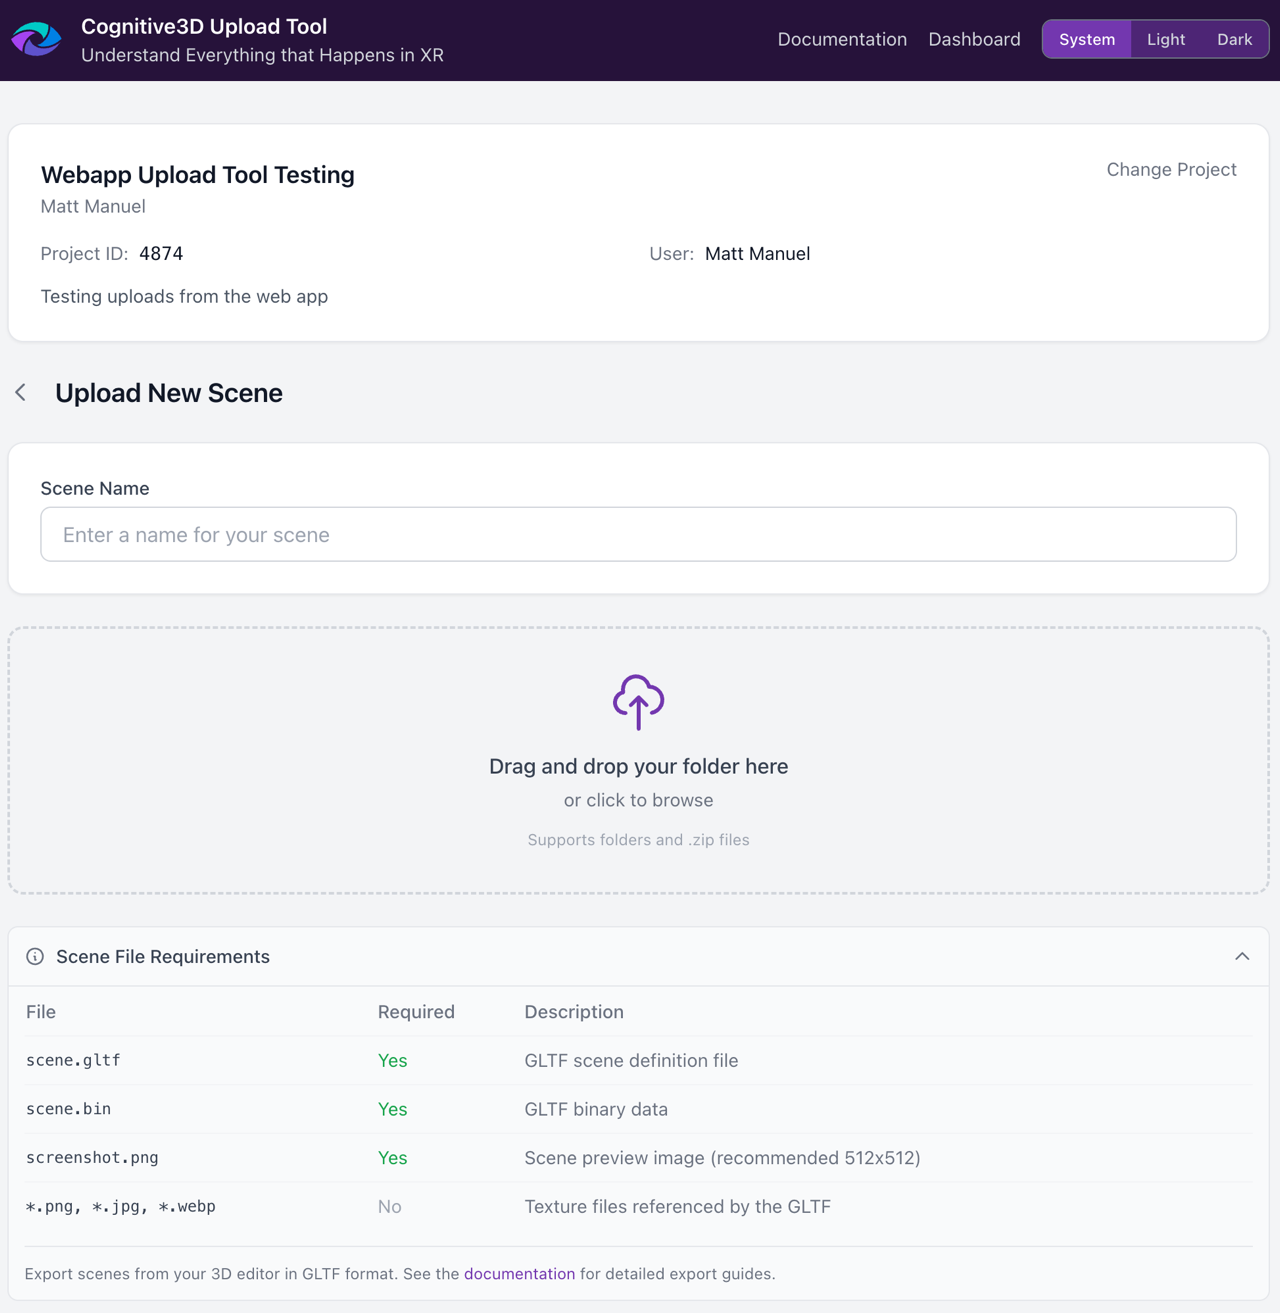
Task: Click the Change Project button
Action: pyautogui.click(x=1171, y=170)
